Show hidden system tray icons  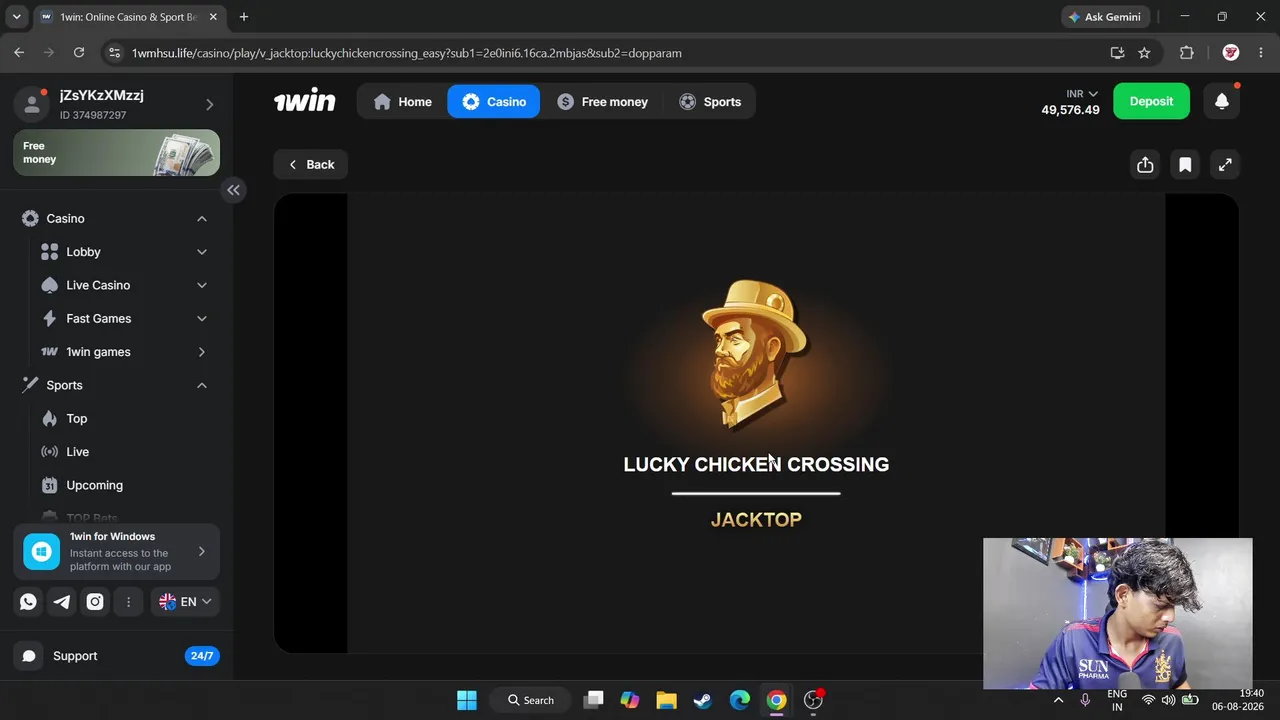pos(1058,700)
